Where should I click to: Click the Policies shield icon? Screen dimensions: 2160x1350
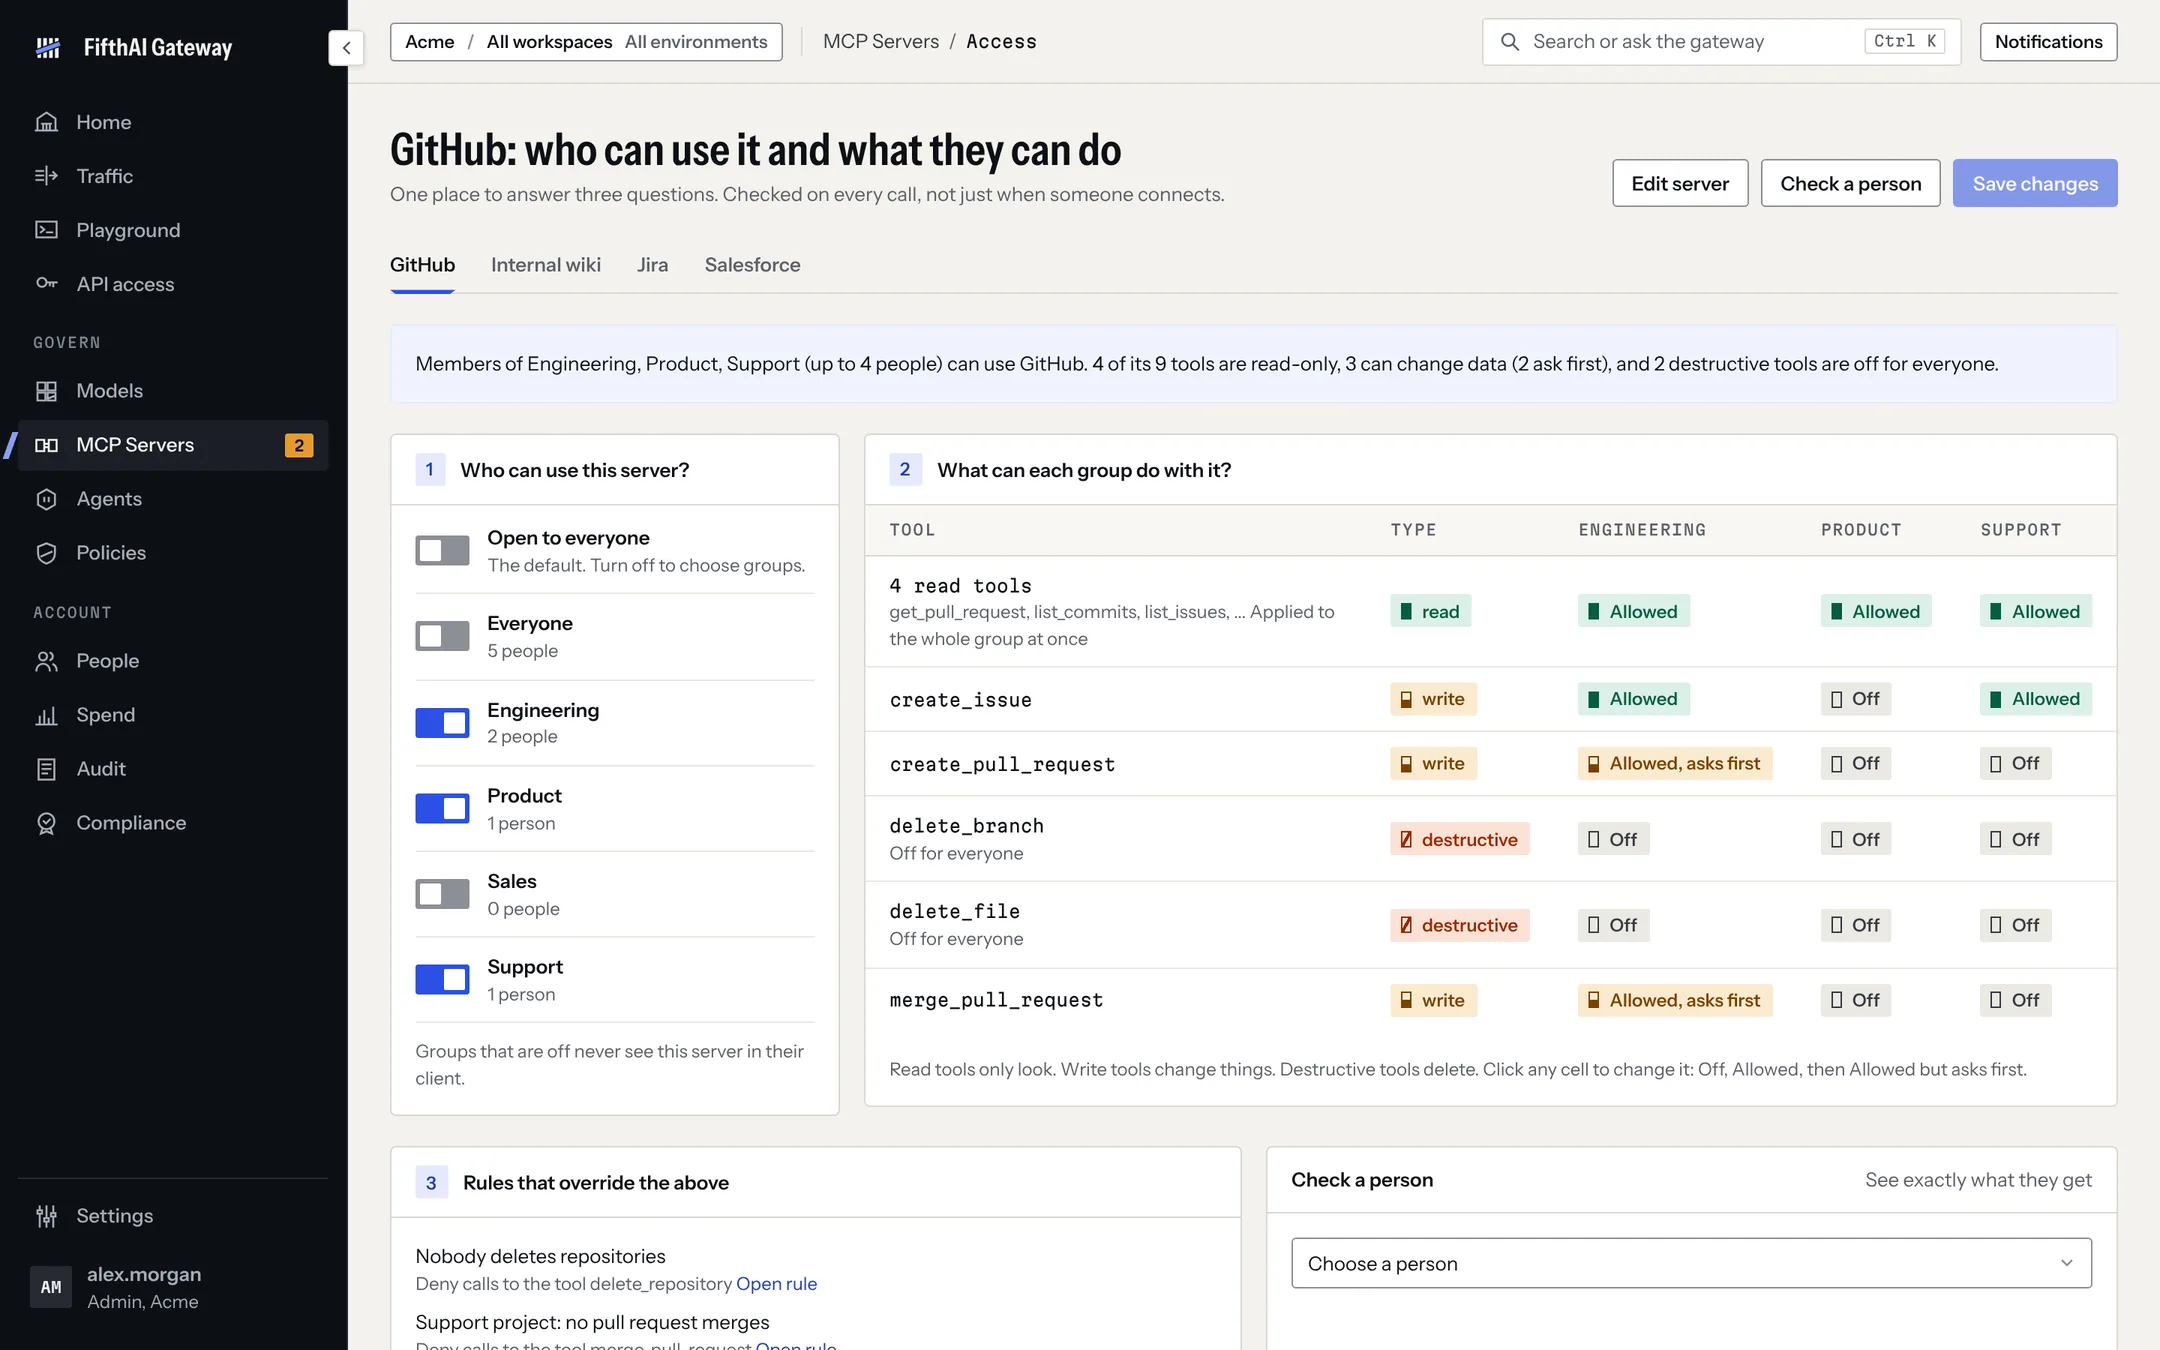tap(46, 553)
